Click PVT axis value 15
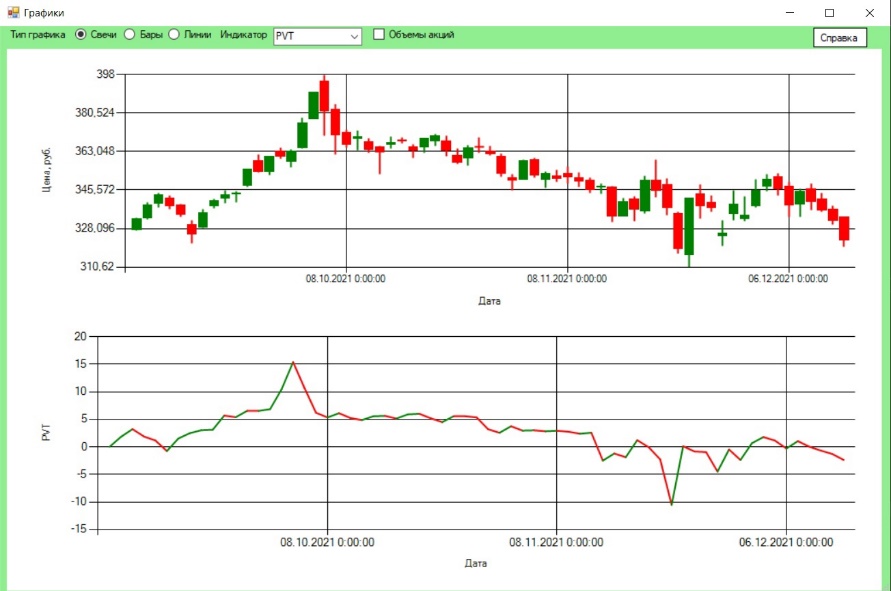The image size is (891, 591). pos(80,364)
